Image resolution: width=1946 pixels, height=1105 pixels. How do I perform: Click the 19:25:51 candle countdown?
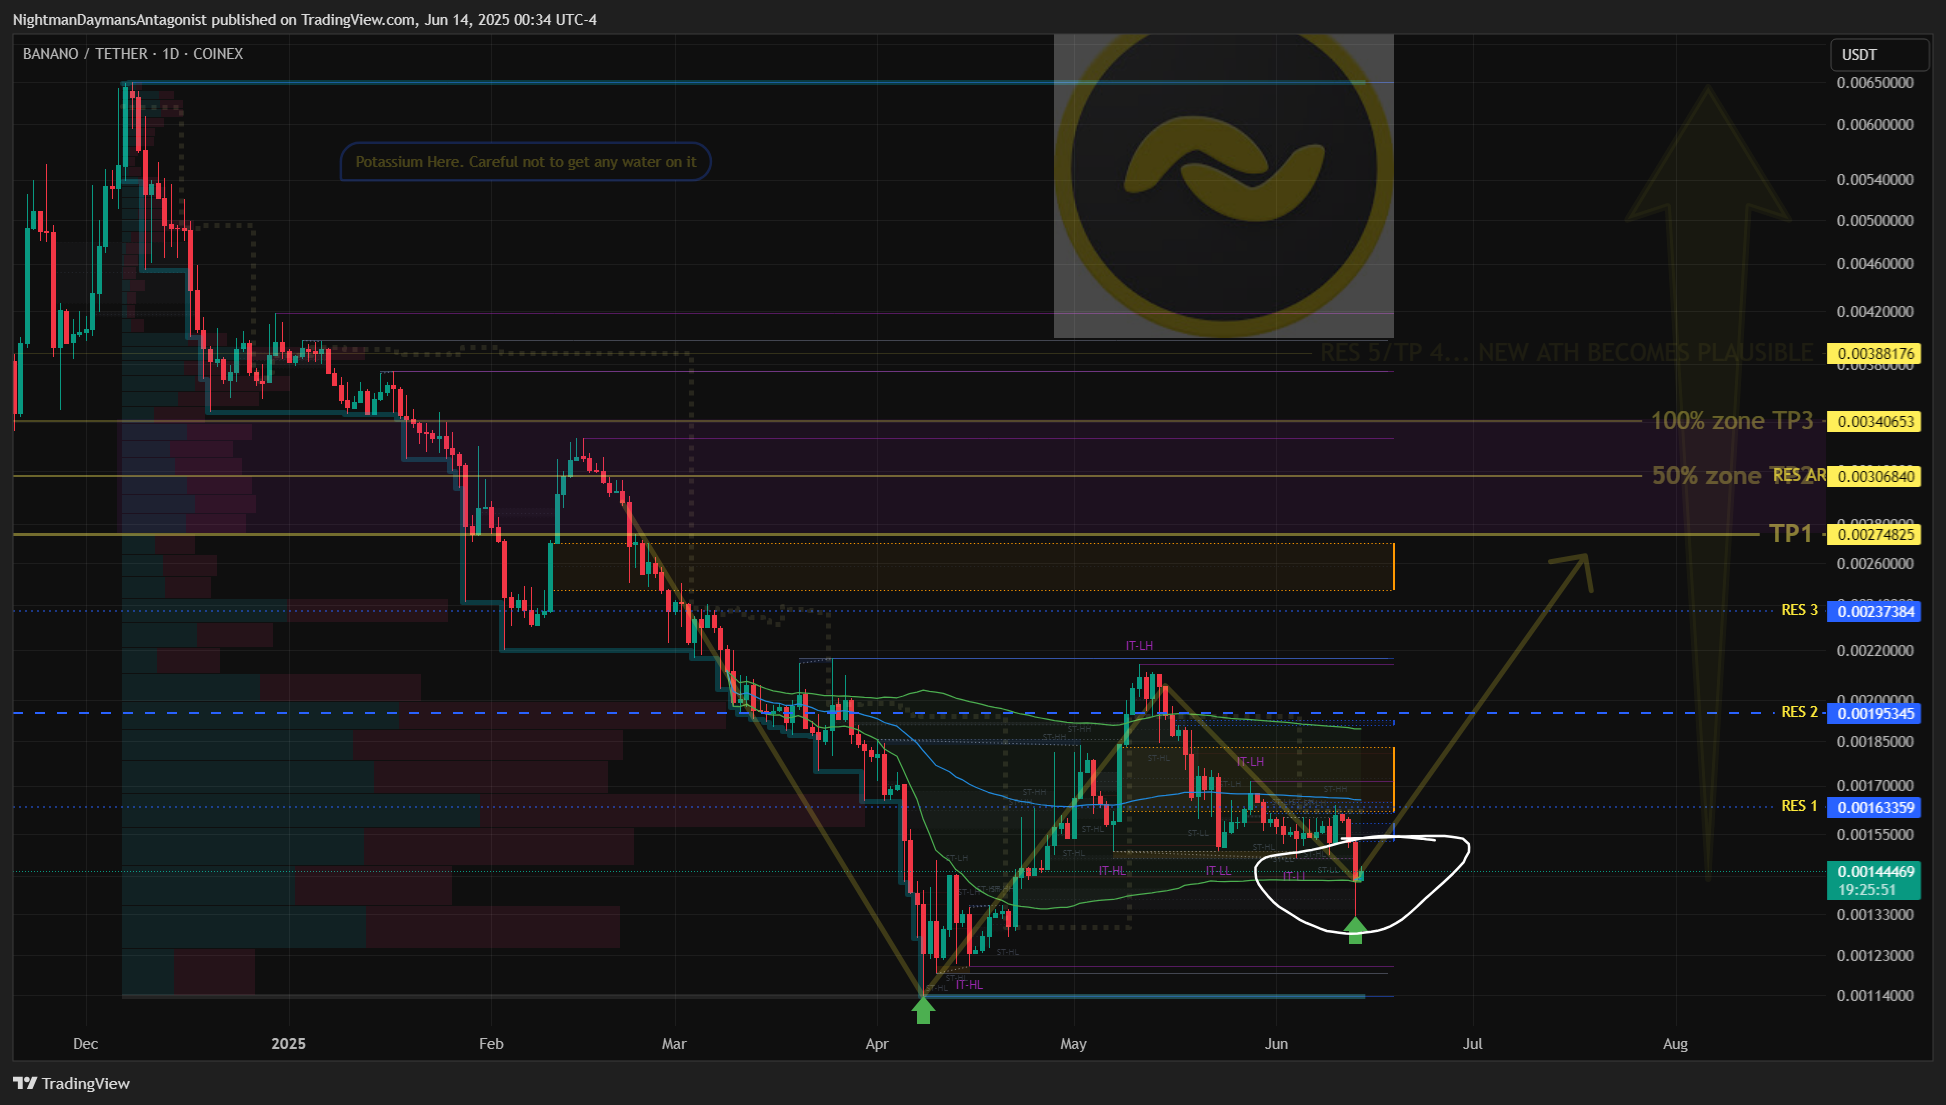point(1867,889)
